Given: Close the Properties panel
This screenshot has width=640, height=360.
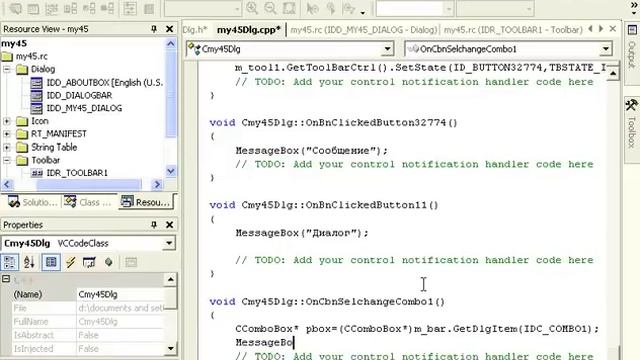Looking at the screenshot, I should click(x=169, y=225).
